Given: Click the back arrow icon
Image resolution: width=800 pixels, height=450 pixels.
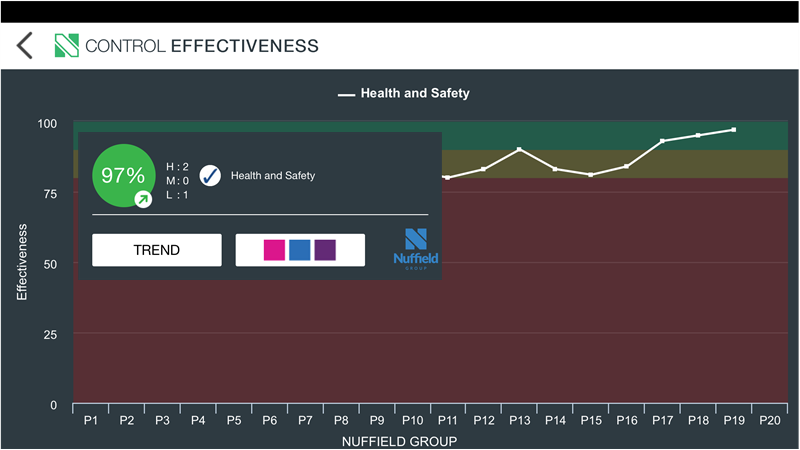Looking at the screenshot, I should 25,45.
